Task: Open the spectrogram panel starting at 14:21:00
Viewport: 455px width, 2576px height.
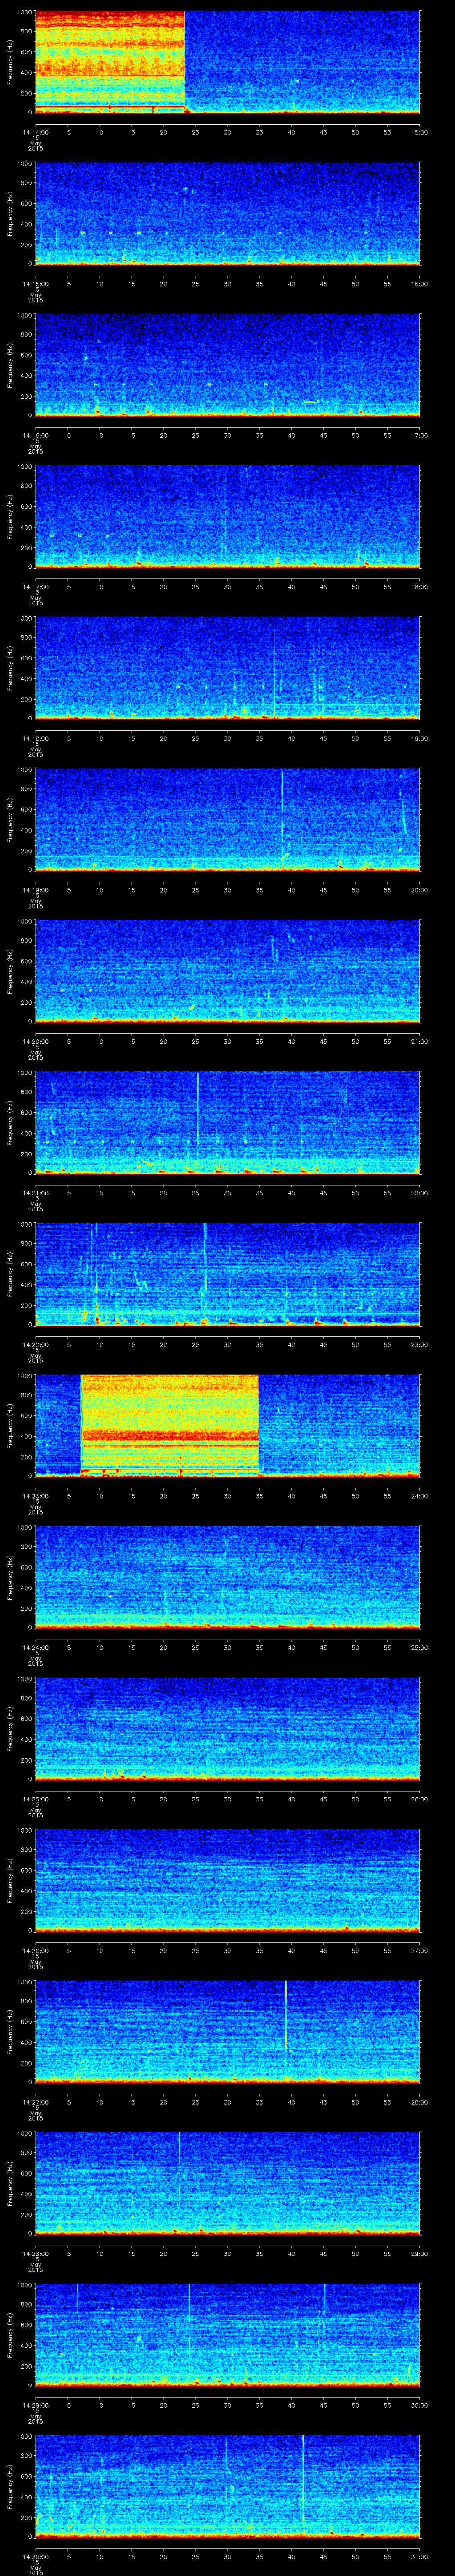Action: coord(227,1122)
